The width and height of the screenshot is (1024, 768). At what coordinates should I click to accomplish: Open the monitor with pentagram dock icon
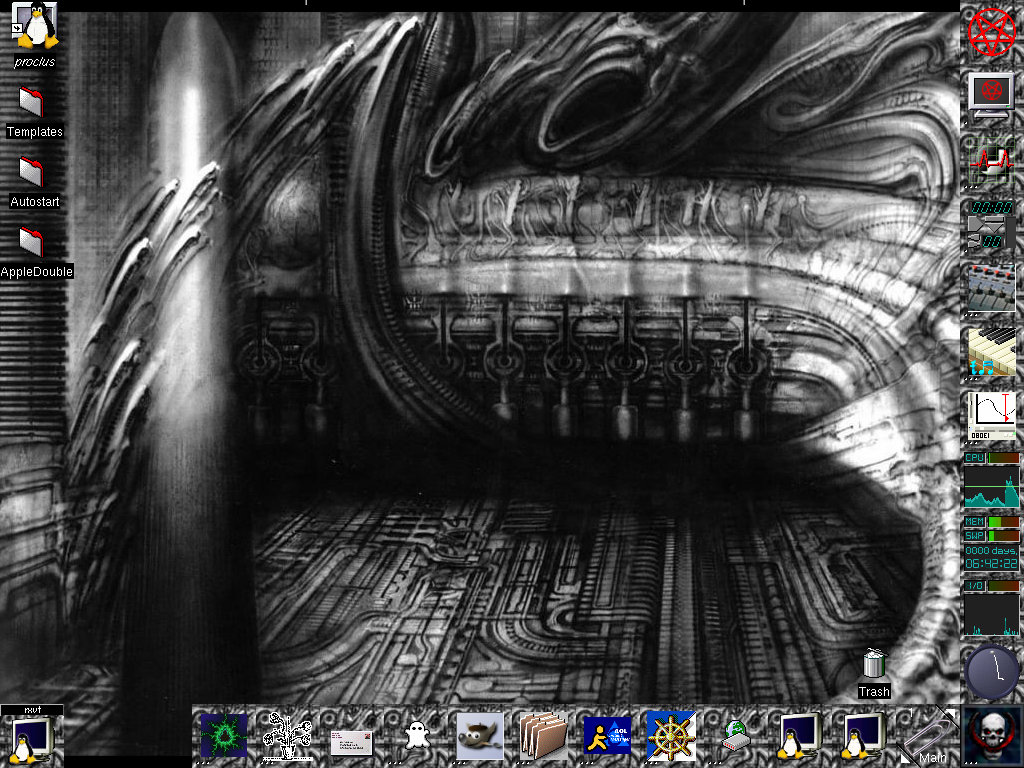point(991,96)
